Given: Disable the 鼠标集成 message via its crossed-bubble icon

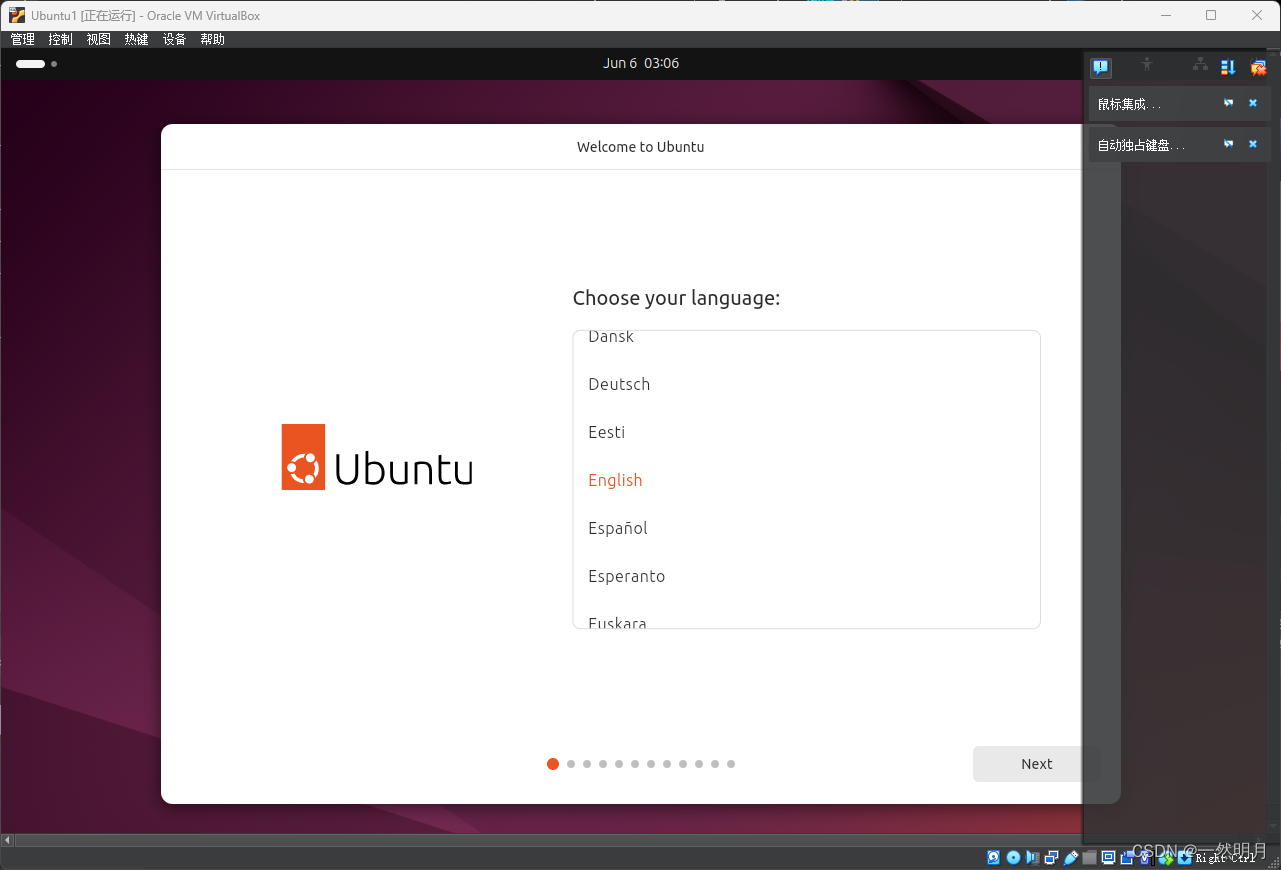Looking at the screenshot, I should (1228, 103).
